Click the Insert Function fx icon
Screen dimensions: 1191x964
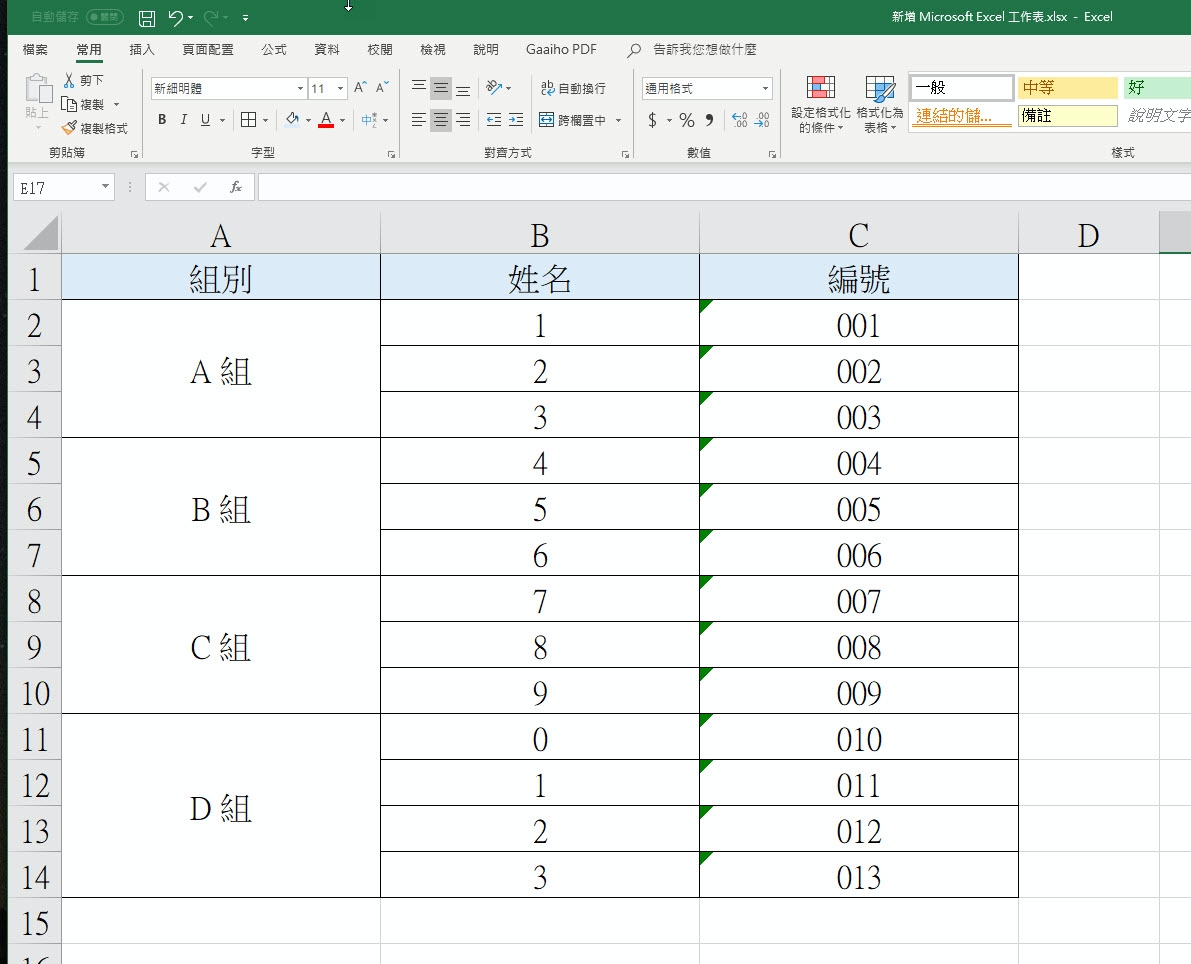click(x=236, y=187)
